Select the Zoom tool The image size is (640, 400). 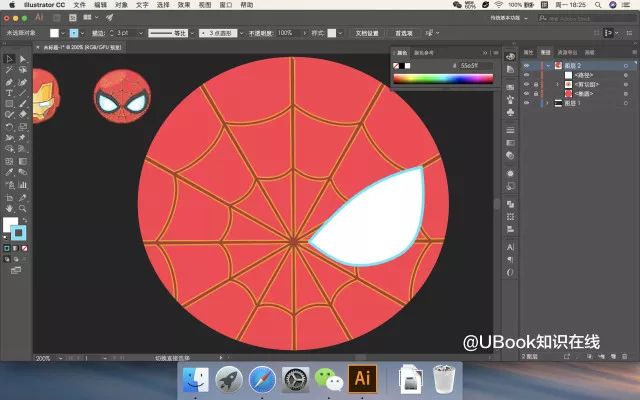[x=23, y=209]
